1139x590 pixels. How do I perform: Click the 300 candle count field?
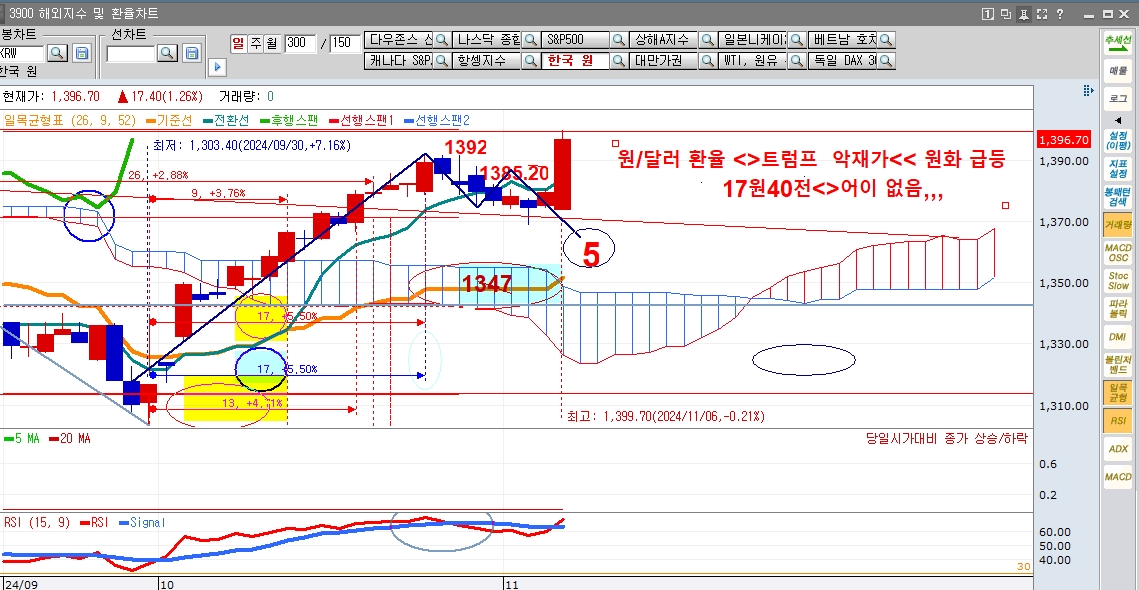(x=299, y=43)
